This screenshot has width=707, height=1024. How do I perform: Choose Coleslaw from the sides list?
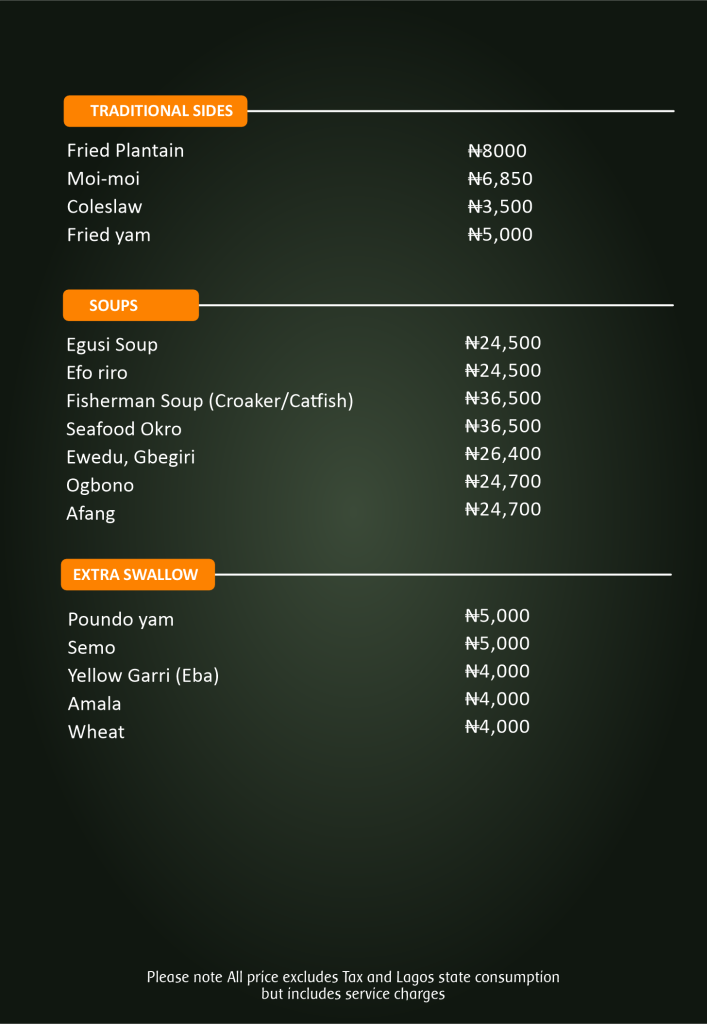coord(105,207)
